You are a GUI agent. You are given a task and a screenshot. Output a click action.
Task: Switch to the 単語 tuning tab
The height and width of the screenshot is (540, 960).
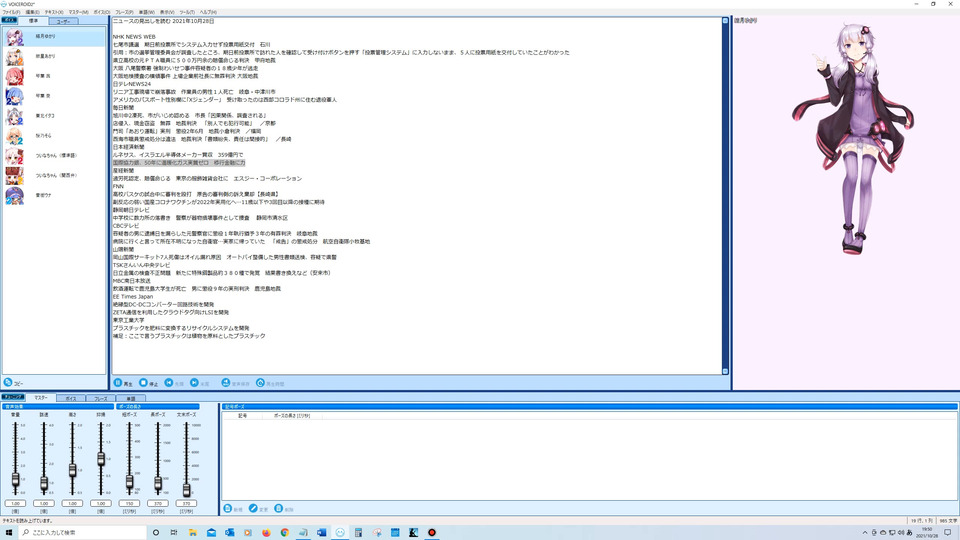[130, 399]
